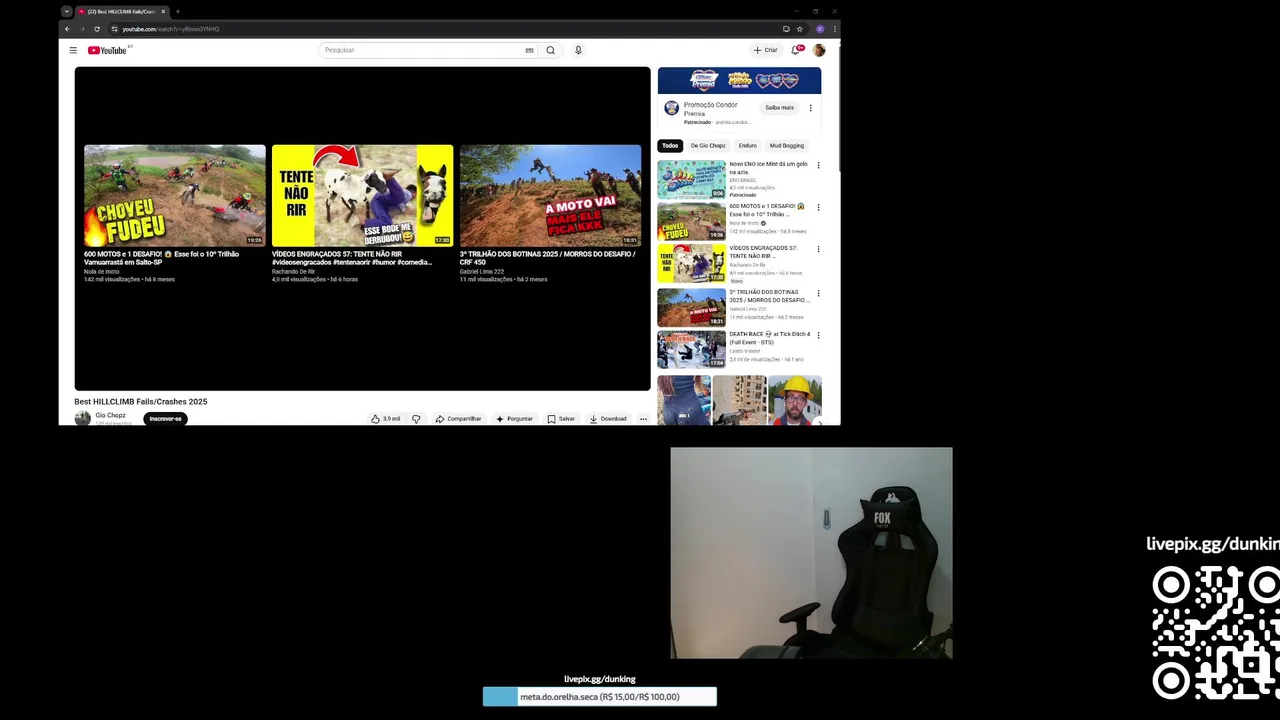Open options for VÍDEOS ENGRAÇADOS 57 sidebar video

(818, 250)
